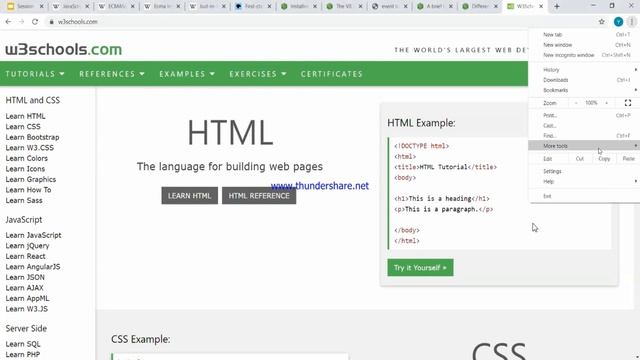Image resolution: width=640 pixels, height=360 pixels.
Task: Expand the References dropdown
Action: click(x=112, y=74)
